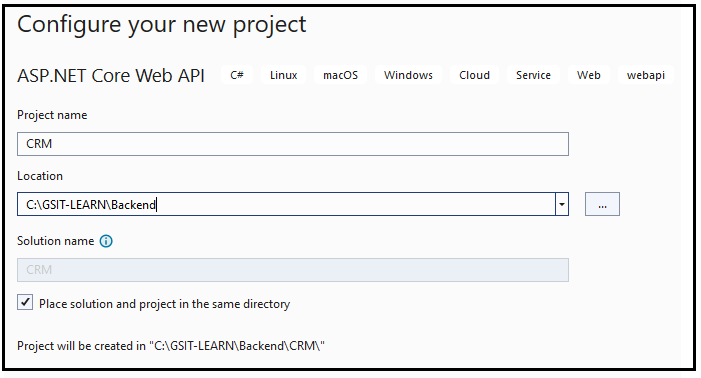
Task: Click the browse location ellipsis button
Action: point(602,204)
